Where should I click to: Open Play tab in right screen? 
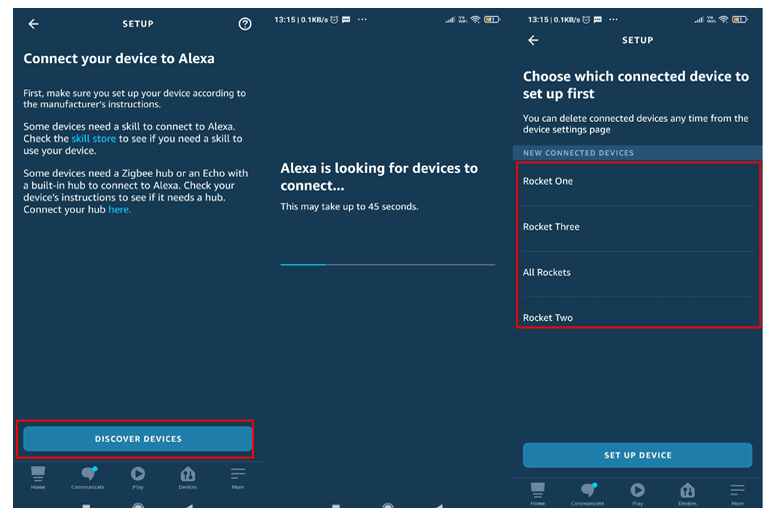point(638,494)
